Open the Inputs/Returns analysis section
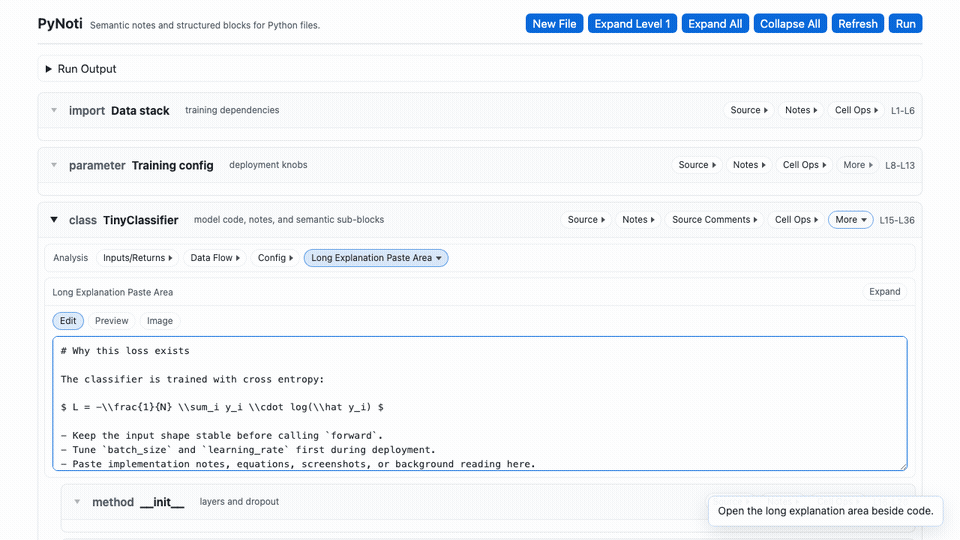 138,258
